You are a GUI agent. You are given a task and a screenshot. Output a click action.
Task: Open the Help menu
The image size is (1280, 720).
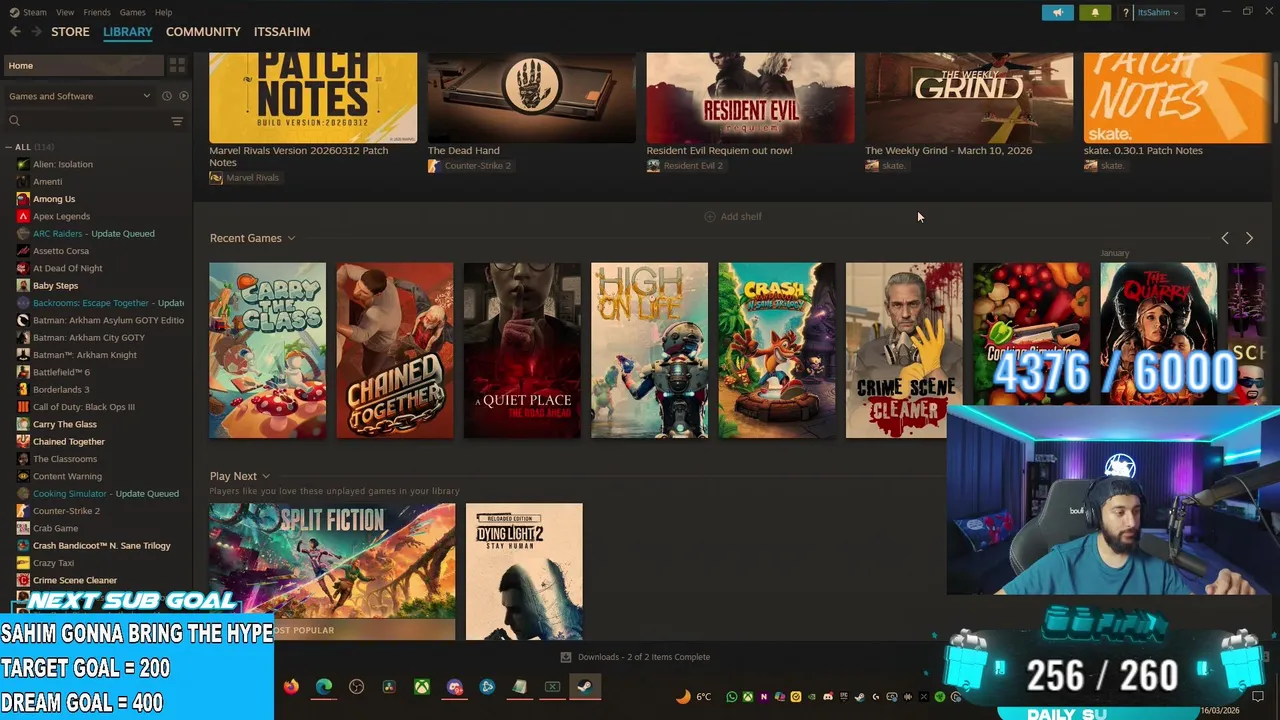(163, 12)
